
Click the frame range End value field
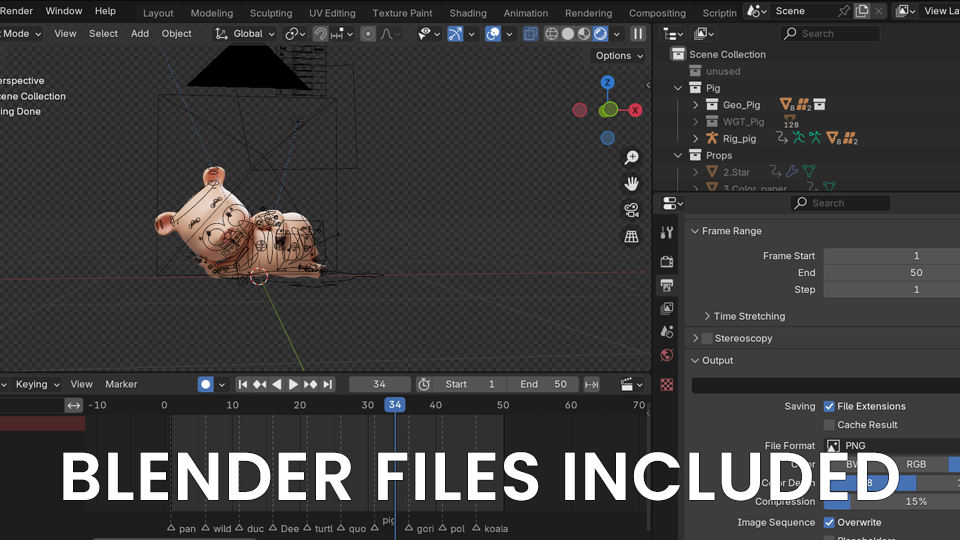pyautogui.click(x=891, y=272)
